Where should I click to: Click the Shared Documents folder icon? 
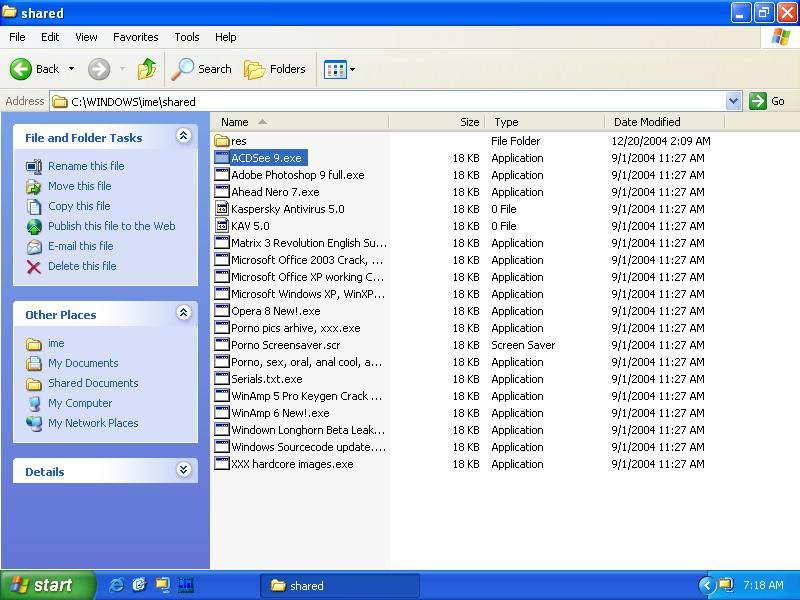[34, 384]
